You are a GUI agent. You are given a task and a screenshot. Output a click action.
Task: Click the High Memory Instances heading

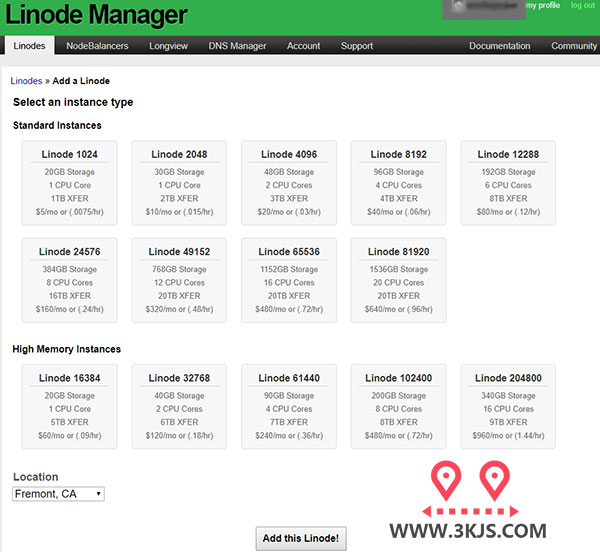[67, 349]
